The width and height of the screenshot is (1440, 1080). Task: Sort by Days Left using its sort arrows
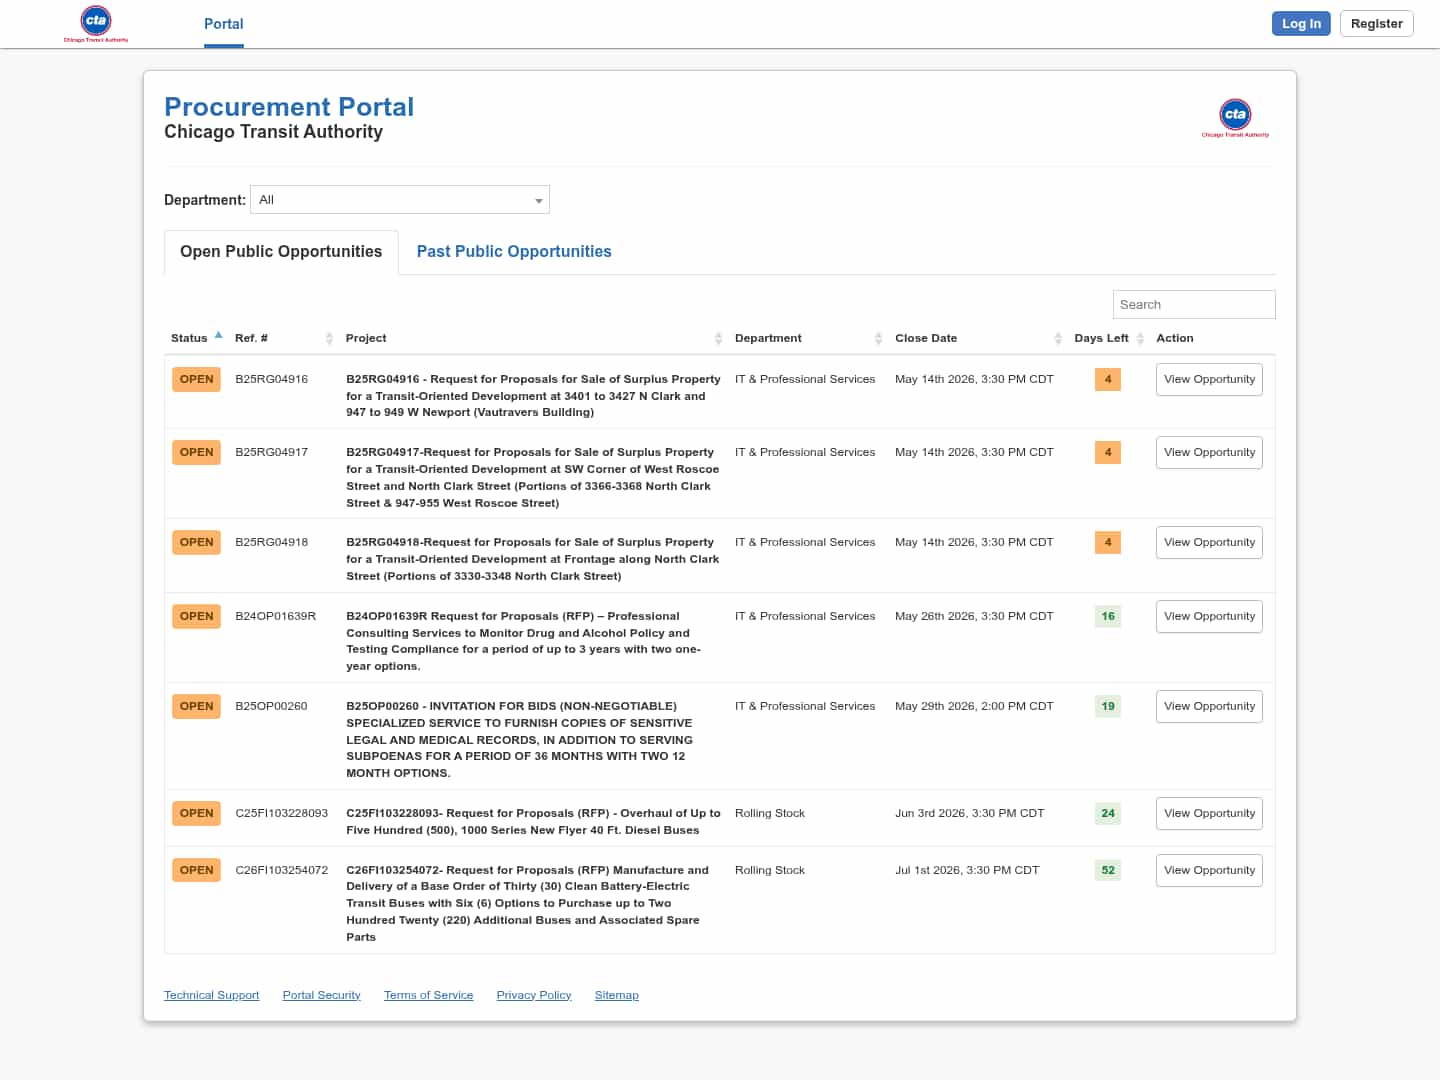click(x=1140, y=339)
